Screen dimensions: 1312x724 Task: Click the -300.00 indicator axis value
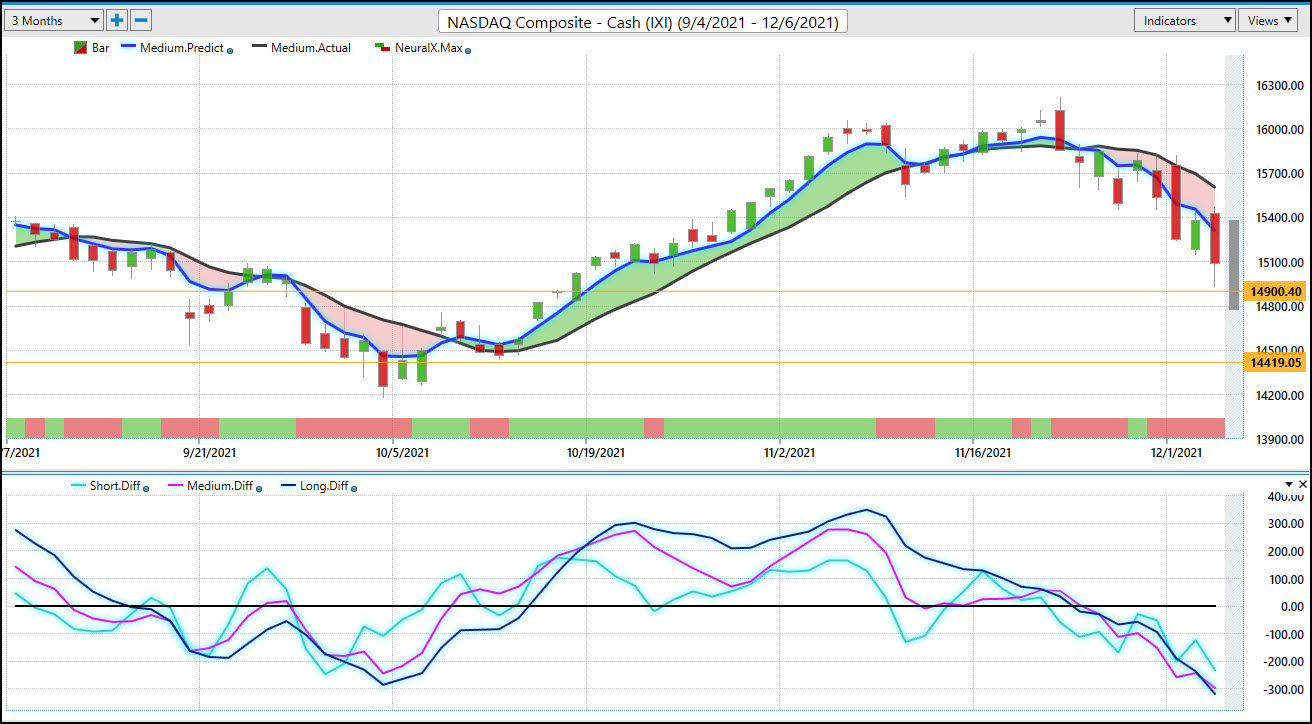point(1283,690)
